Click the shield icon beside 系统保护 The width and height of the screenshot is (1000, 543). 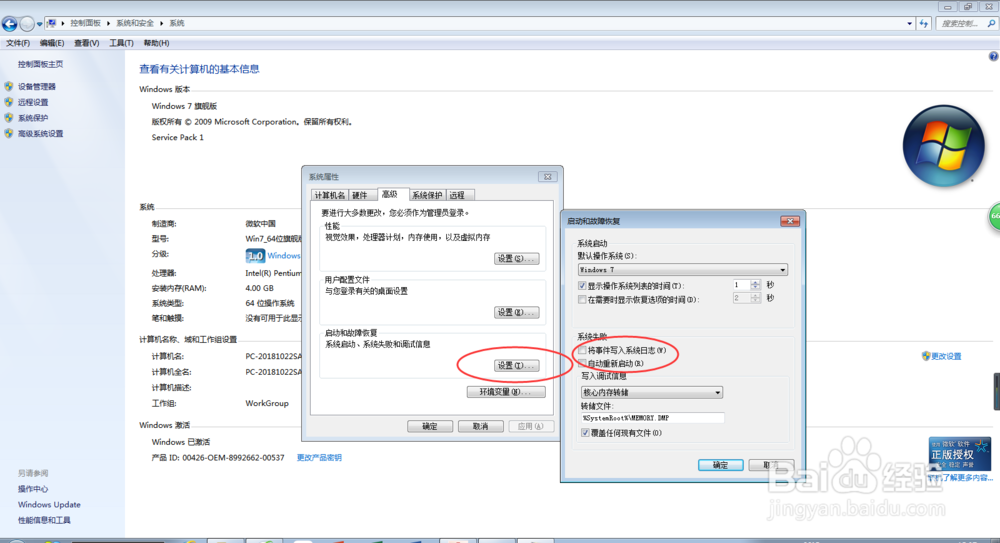pos(8,118)
